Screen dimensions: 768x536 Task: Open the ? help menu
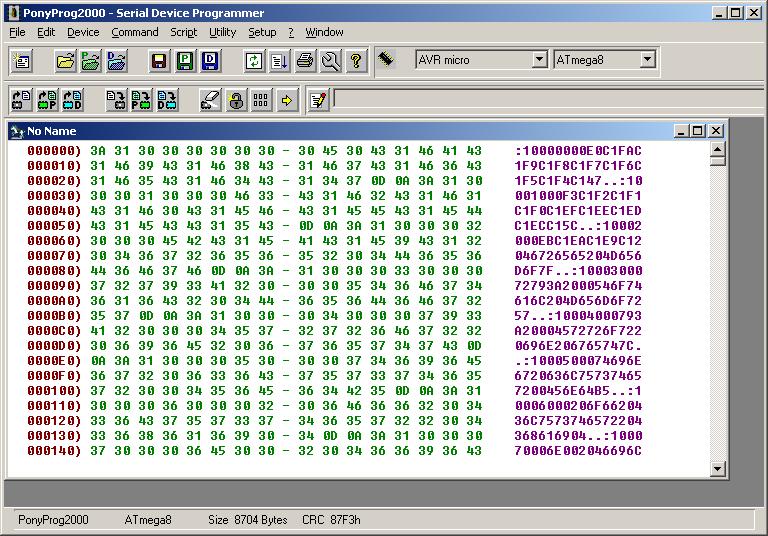(291, 32)
